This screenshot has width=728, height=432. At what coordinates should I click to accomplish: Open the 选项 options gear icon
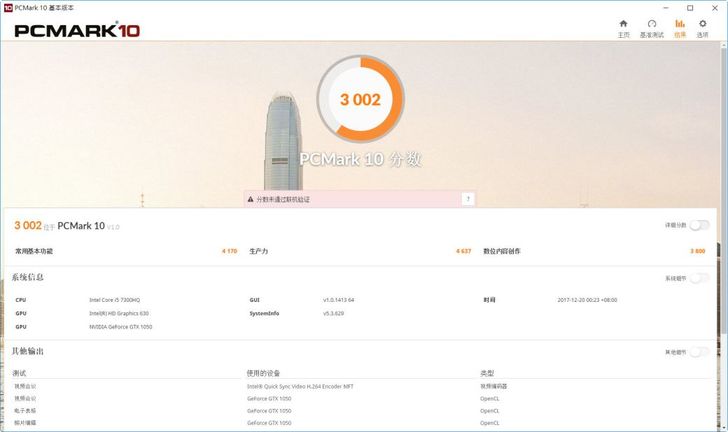click(703, 27)
